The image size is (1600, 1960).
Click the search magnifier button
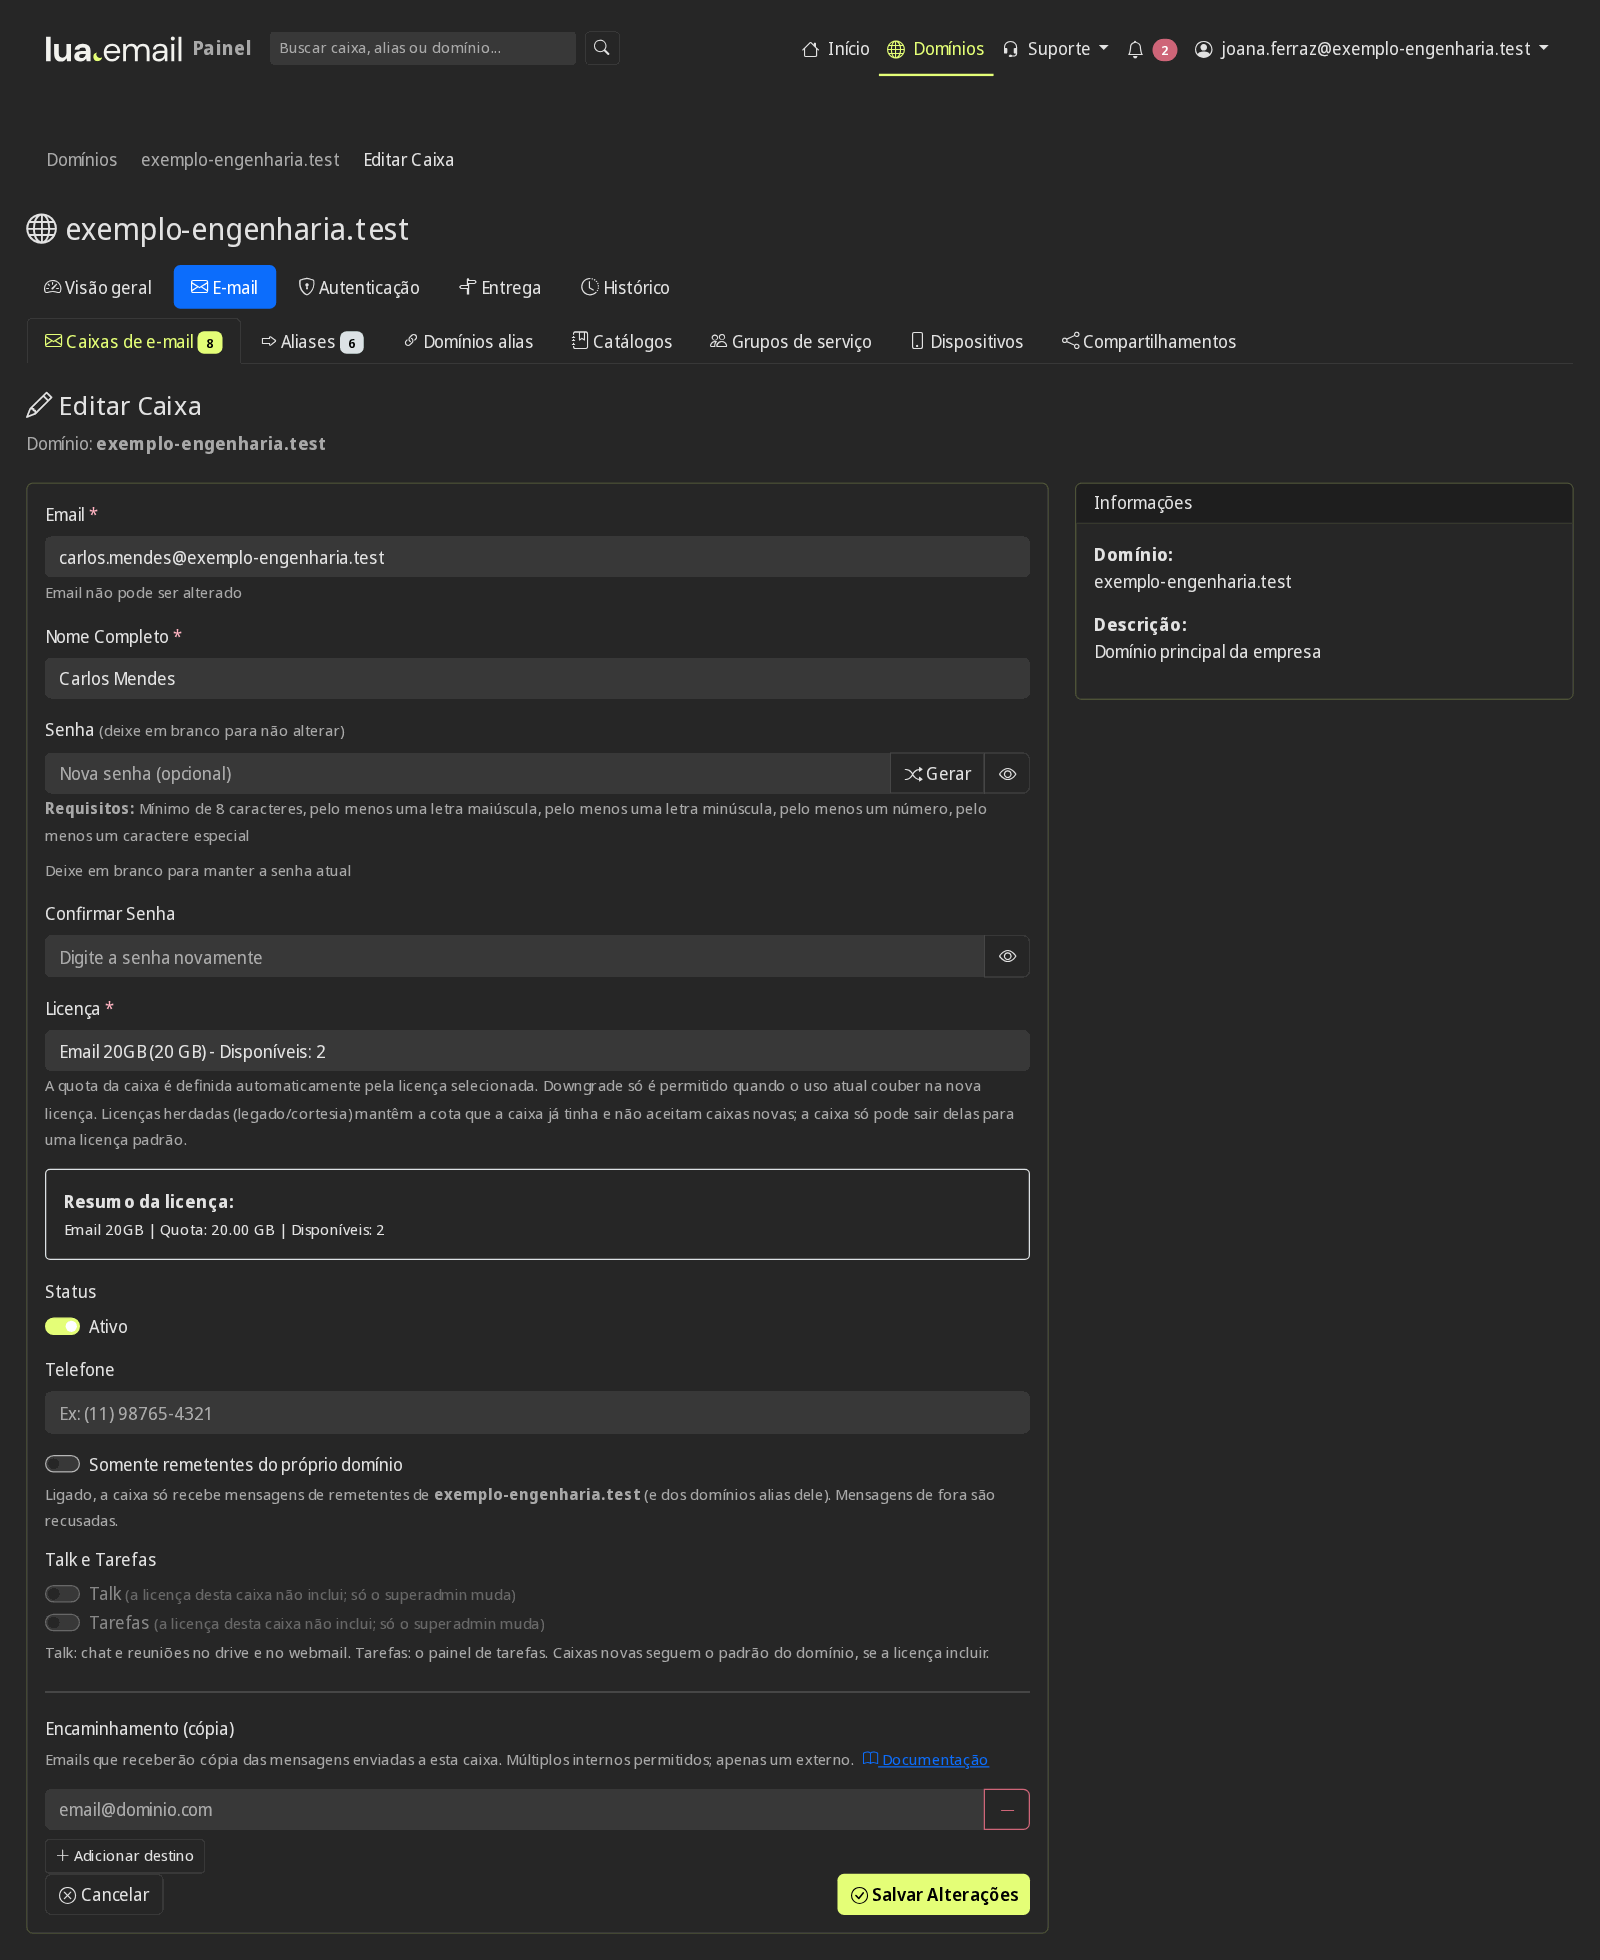pos(602,48)
